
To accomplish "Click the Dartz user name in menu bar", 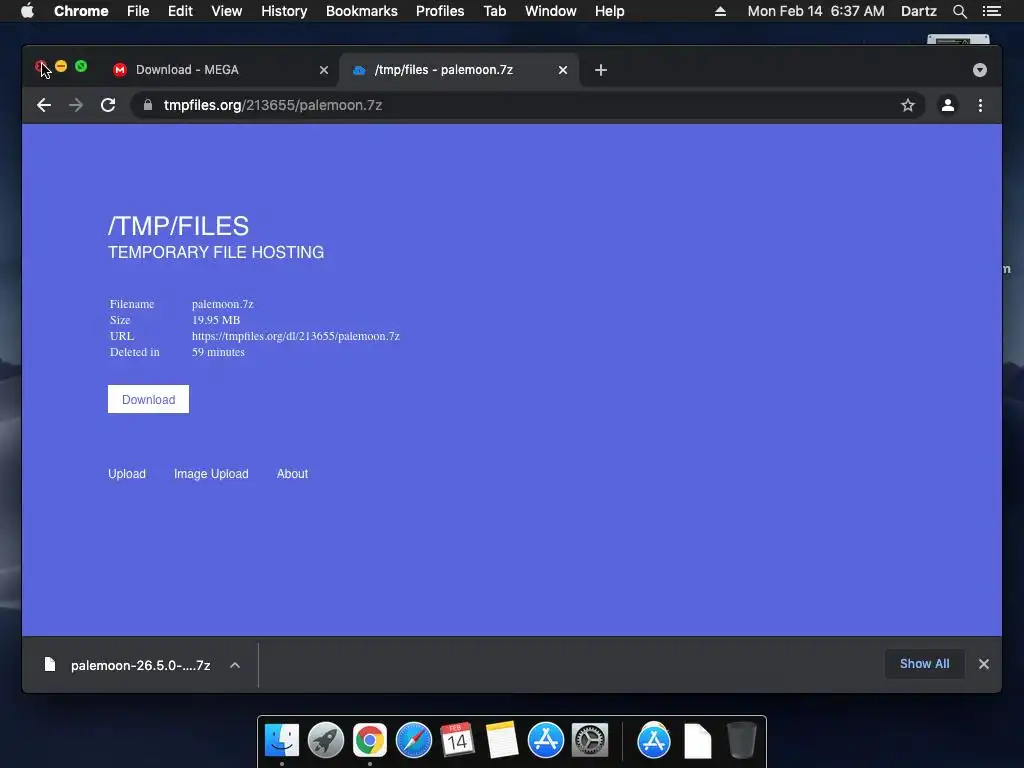I will pos(918,11).
